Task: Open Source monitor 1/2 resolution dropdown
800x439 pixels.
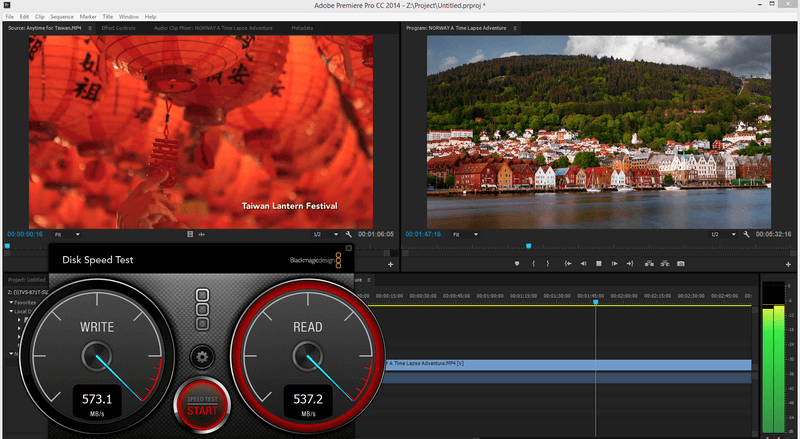Action: point(326,234)
